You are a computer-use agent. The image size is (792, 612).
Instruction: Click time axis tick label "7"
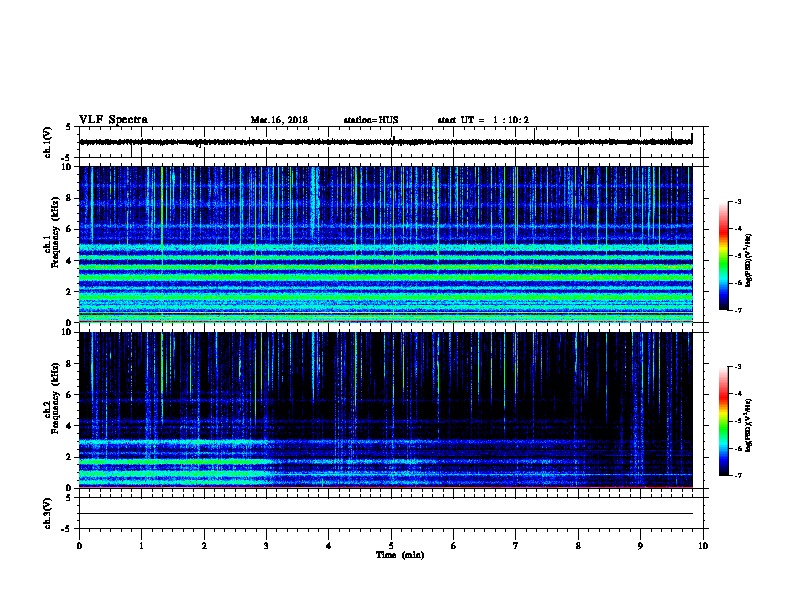pos(516,546)
